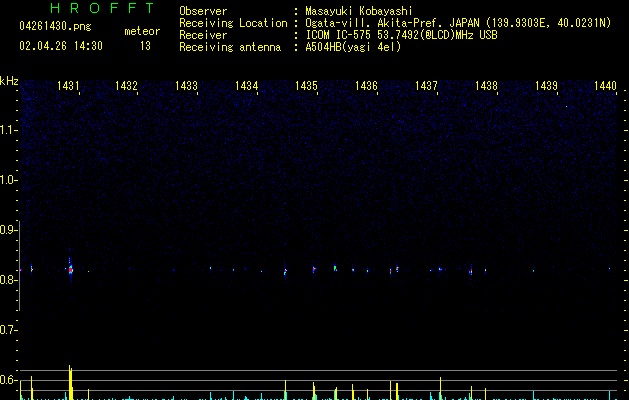Click the A504HB(yagi 4el) antenna text
Image resolution: width=629 pixels, height=400 pixels.
pos(353,47)
